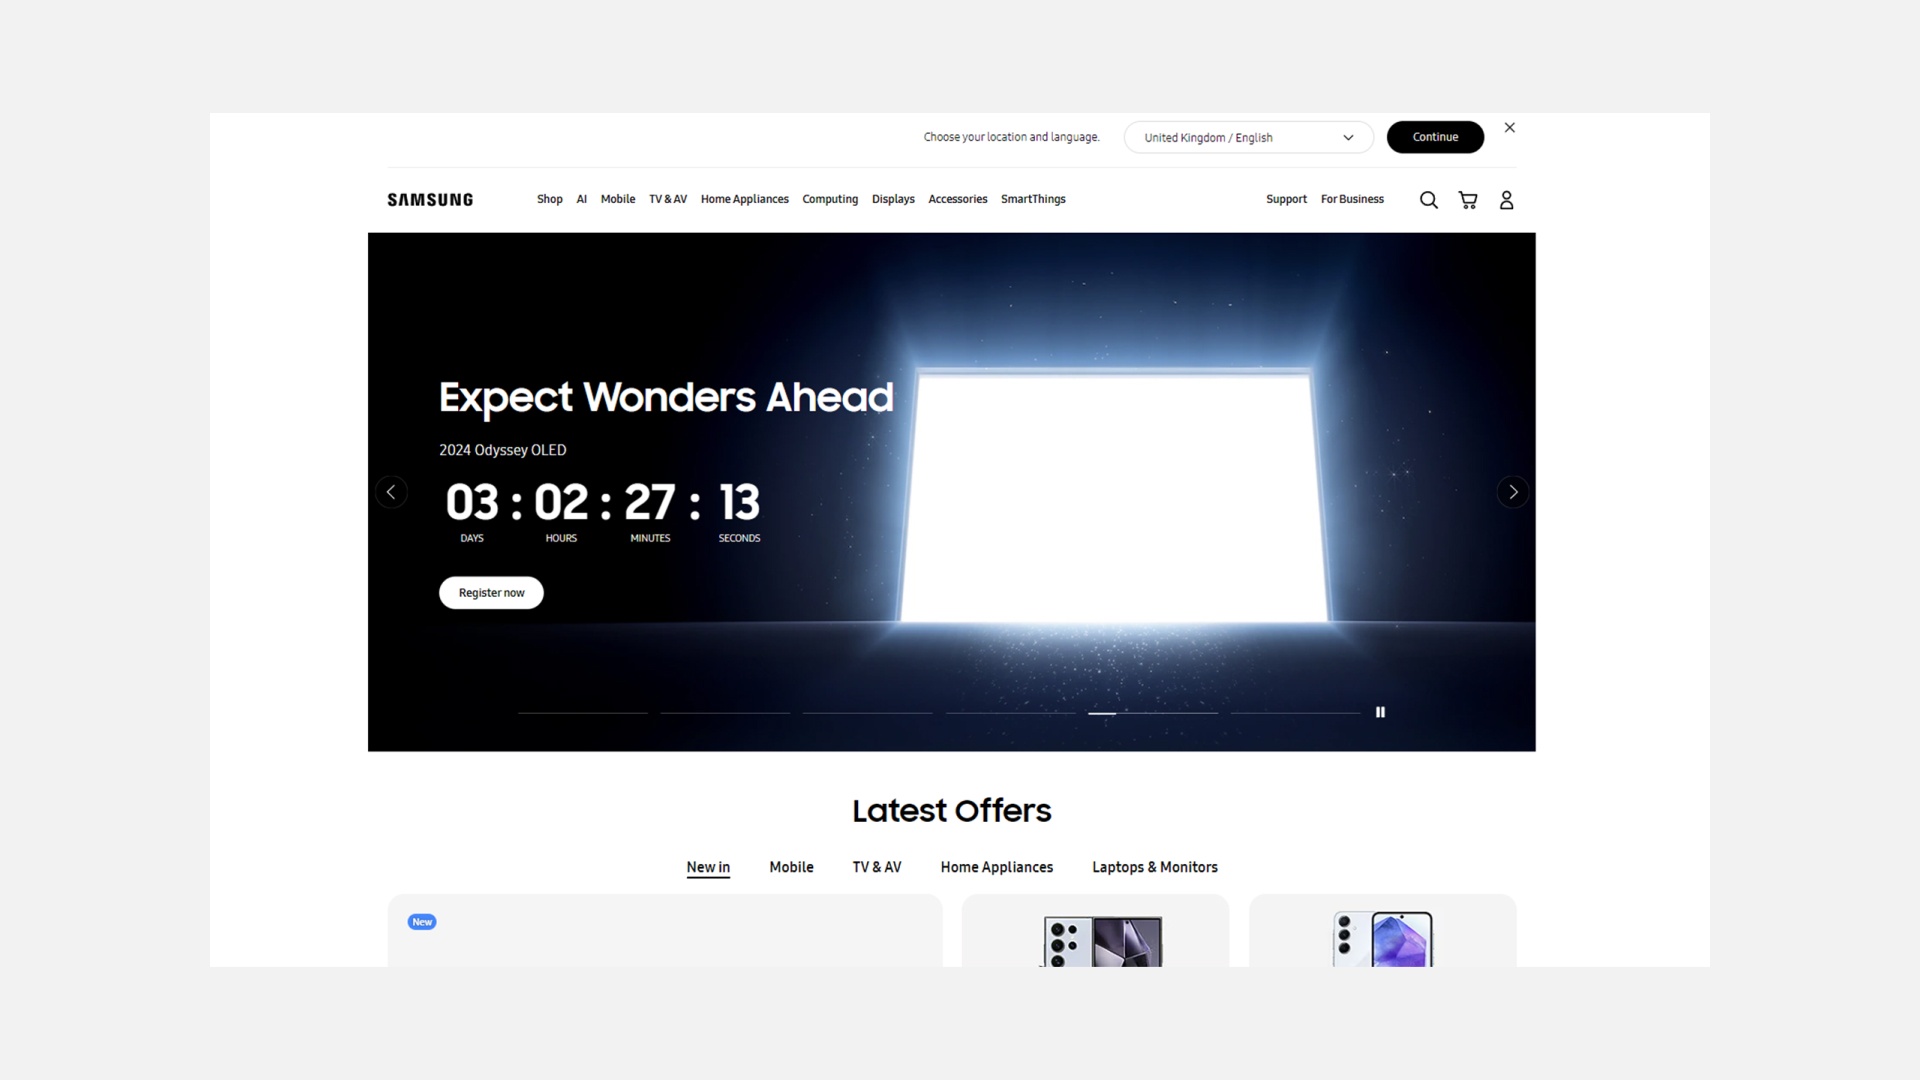Jump to first carousel progress indicator
Viewport: 1920px width, 1080px height.
click(x=582, y=713)
